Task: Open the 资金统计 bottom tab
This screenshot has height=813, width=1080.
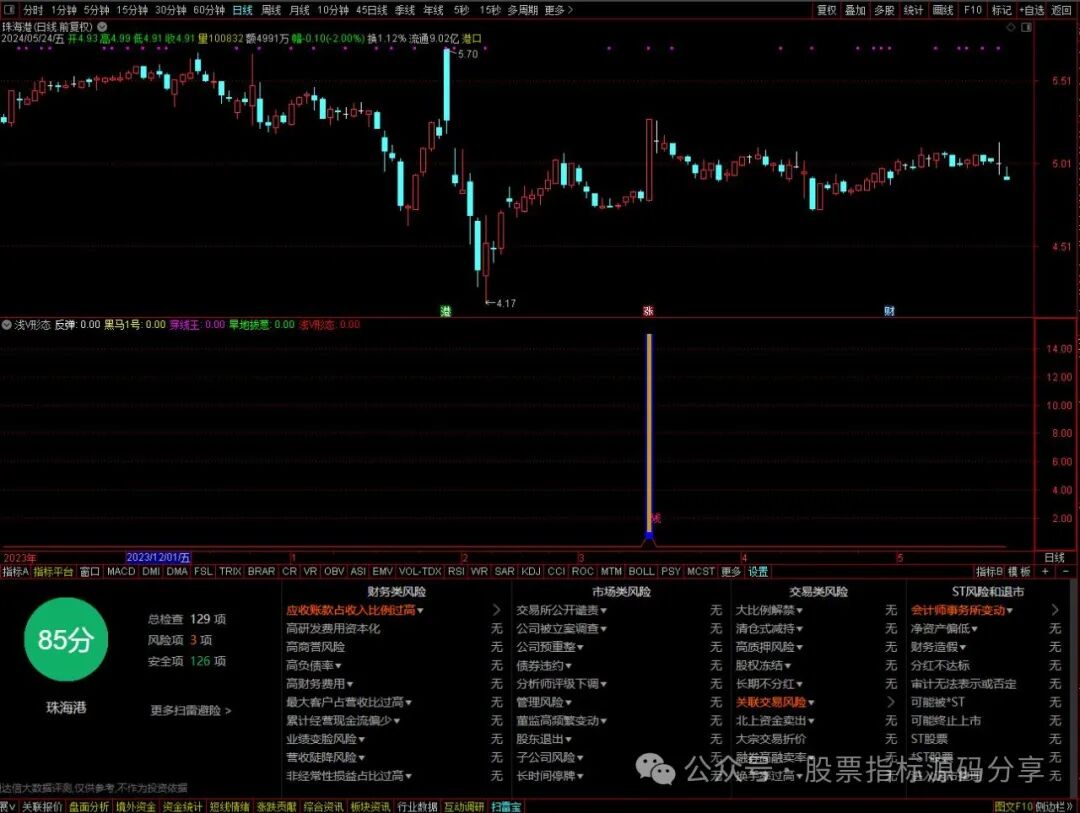Action: (x=183, y=806)
